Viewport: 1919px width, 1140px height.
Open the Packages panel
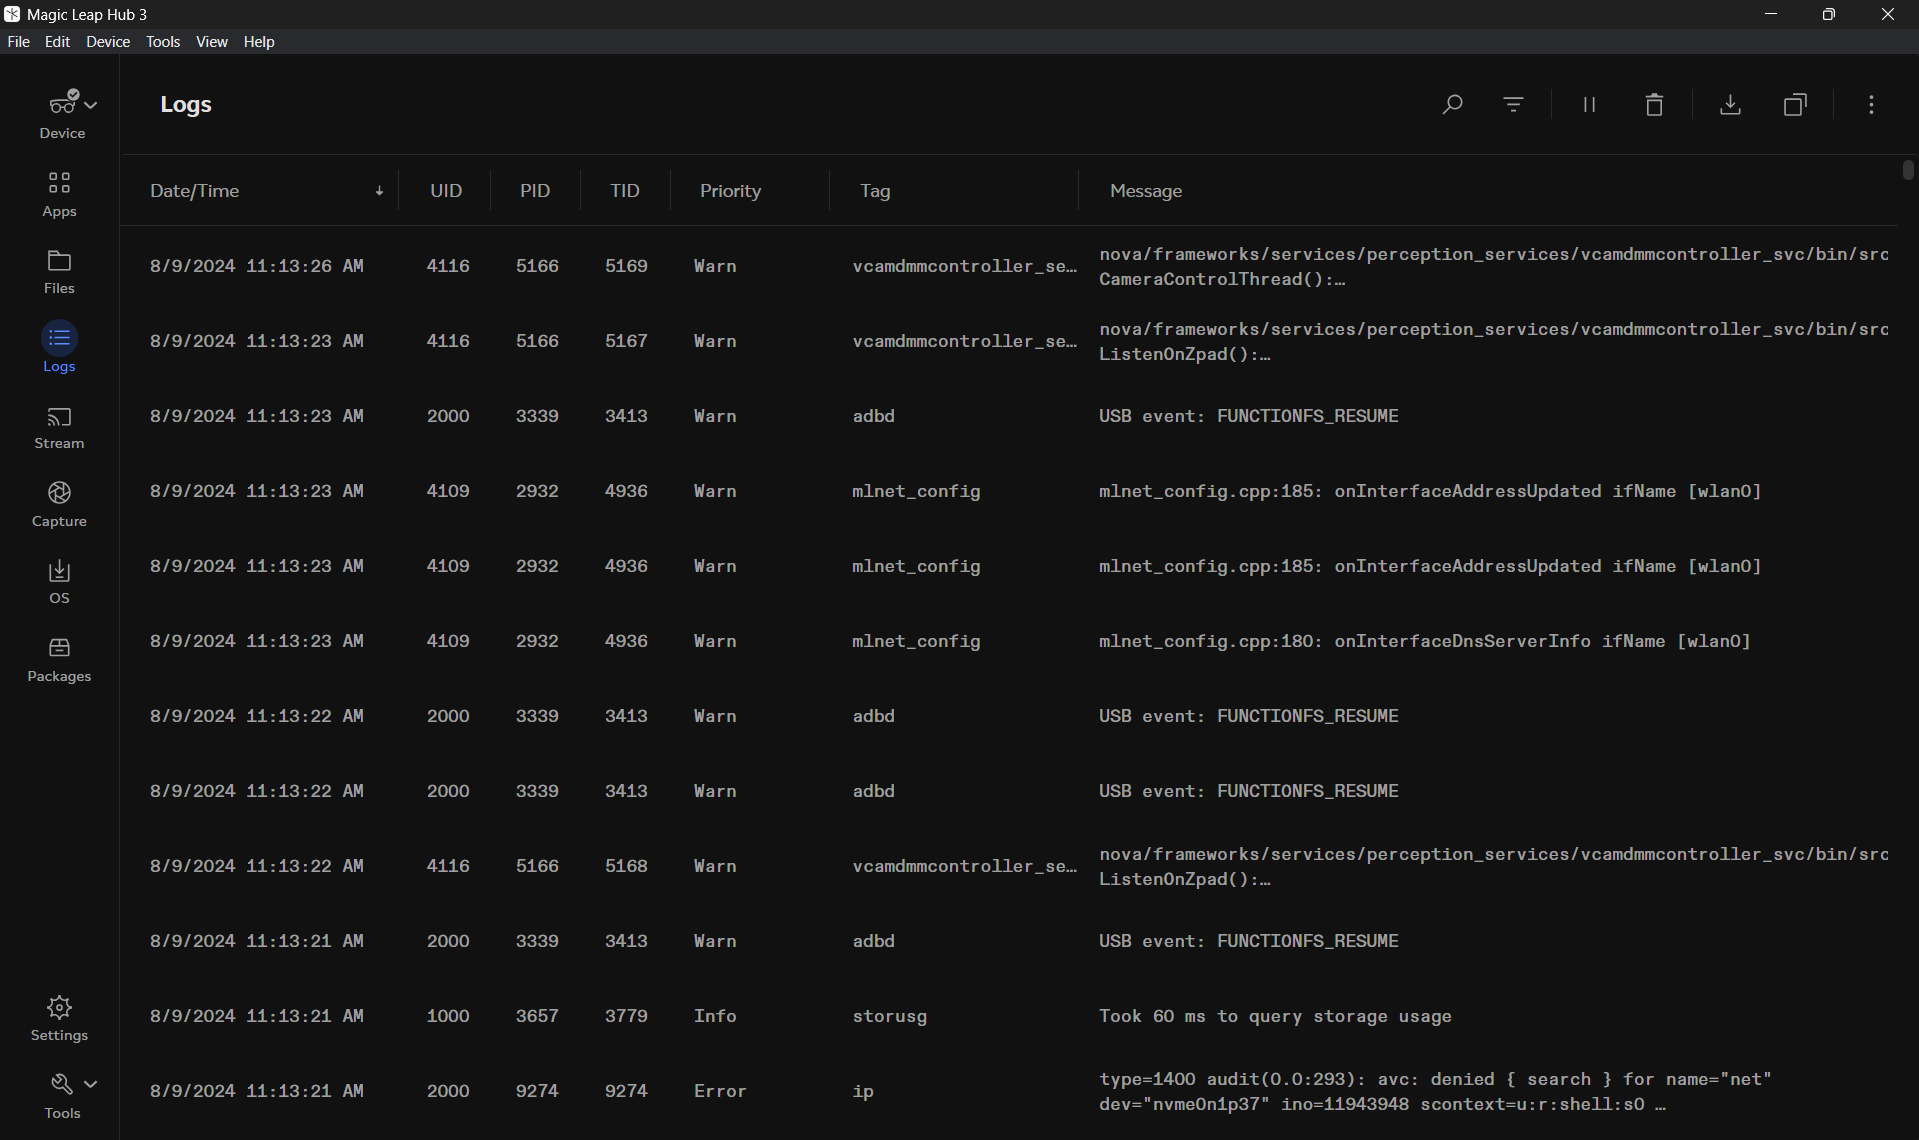point(59,658)
